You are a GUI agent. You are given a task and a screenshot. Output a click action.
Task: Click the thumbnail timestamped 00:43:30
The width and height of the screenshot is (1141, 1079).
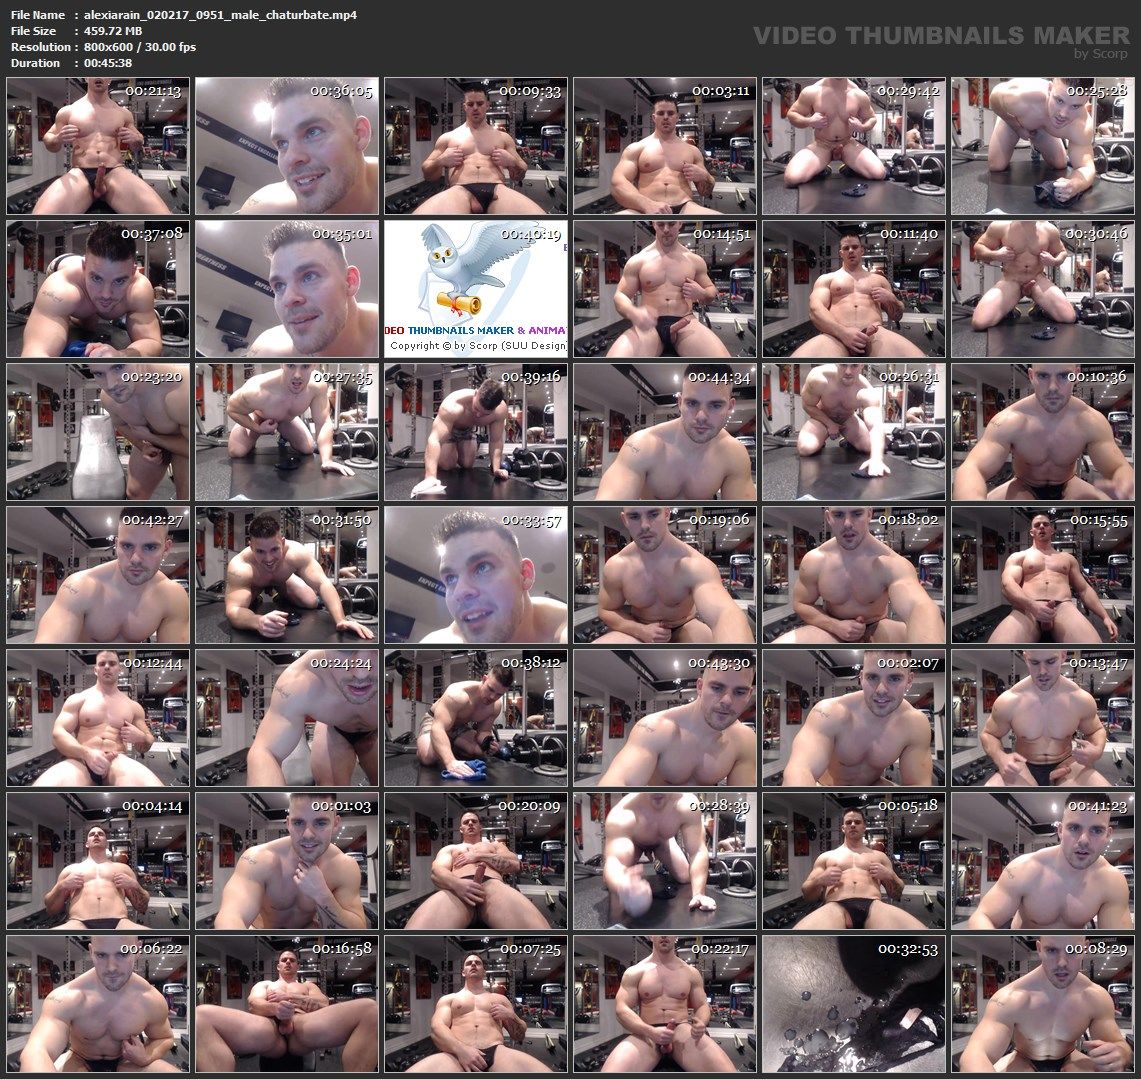pos(664,718)
